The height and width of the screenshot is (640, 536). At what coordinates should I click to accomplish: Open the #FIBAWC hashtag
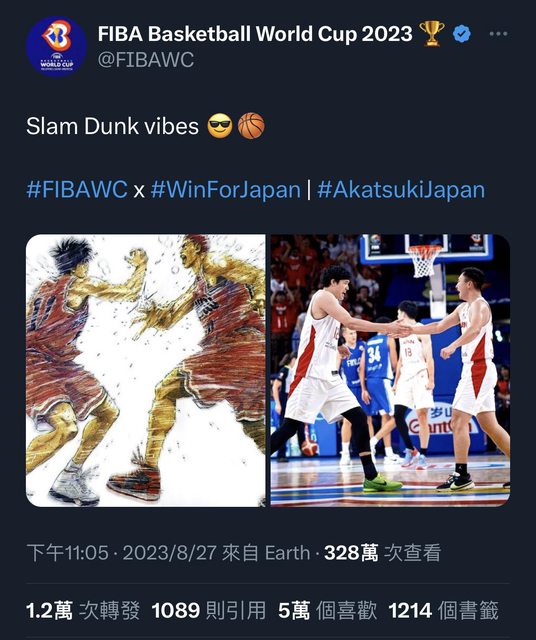[x=77, y=190]
